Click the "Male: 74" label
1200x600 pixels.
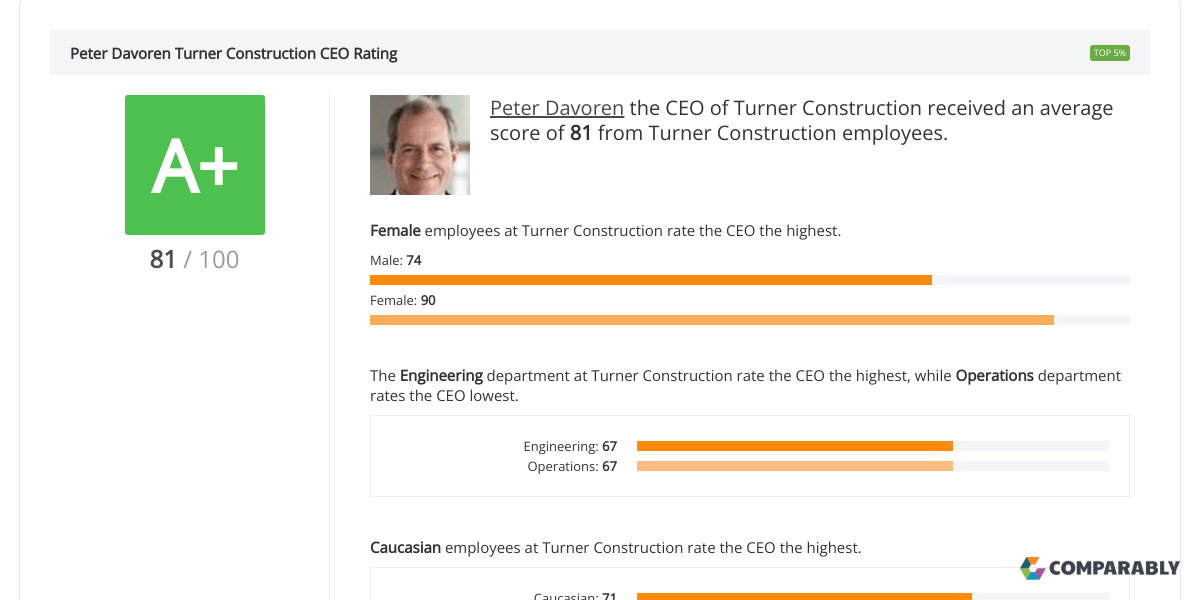point(396,260)
